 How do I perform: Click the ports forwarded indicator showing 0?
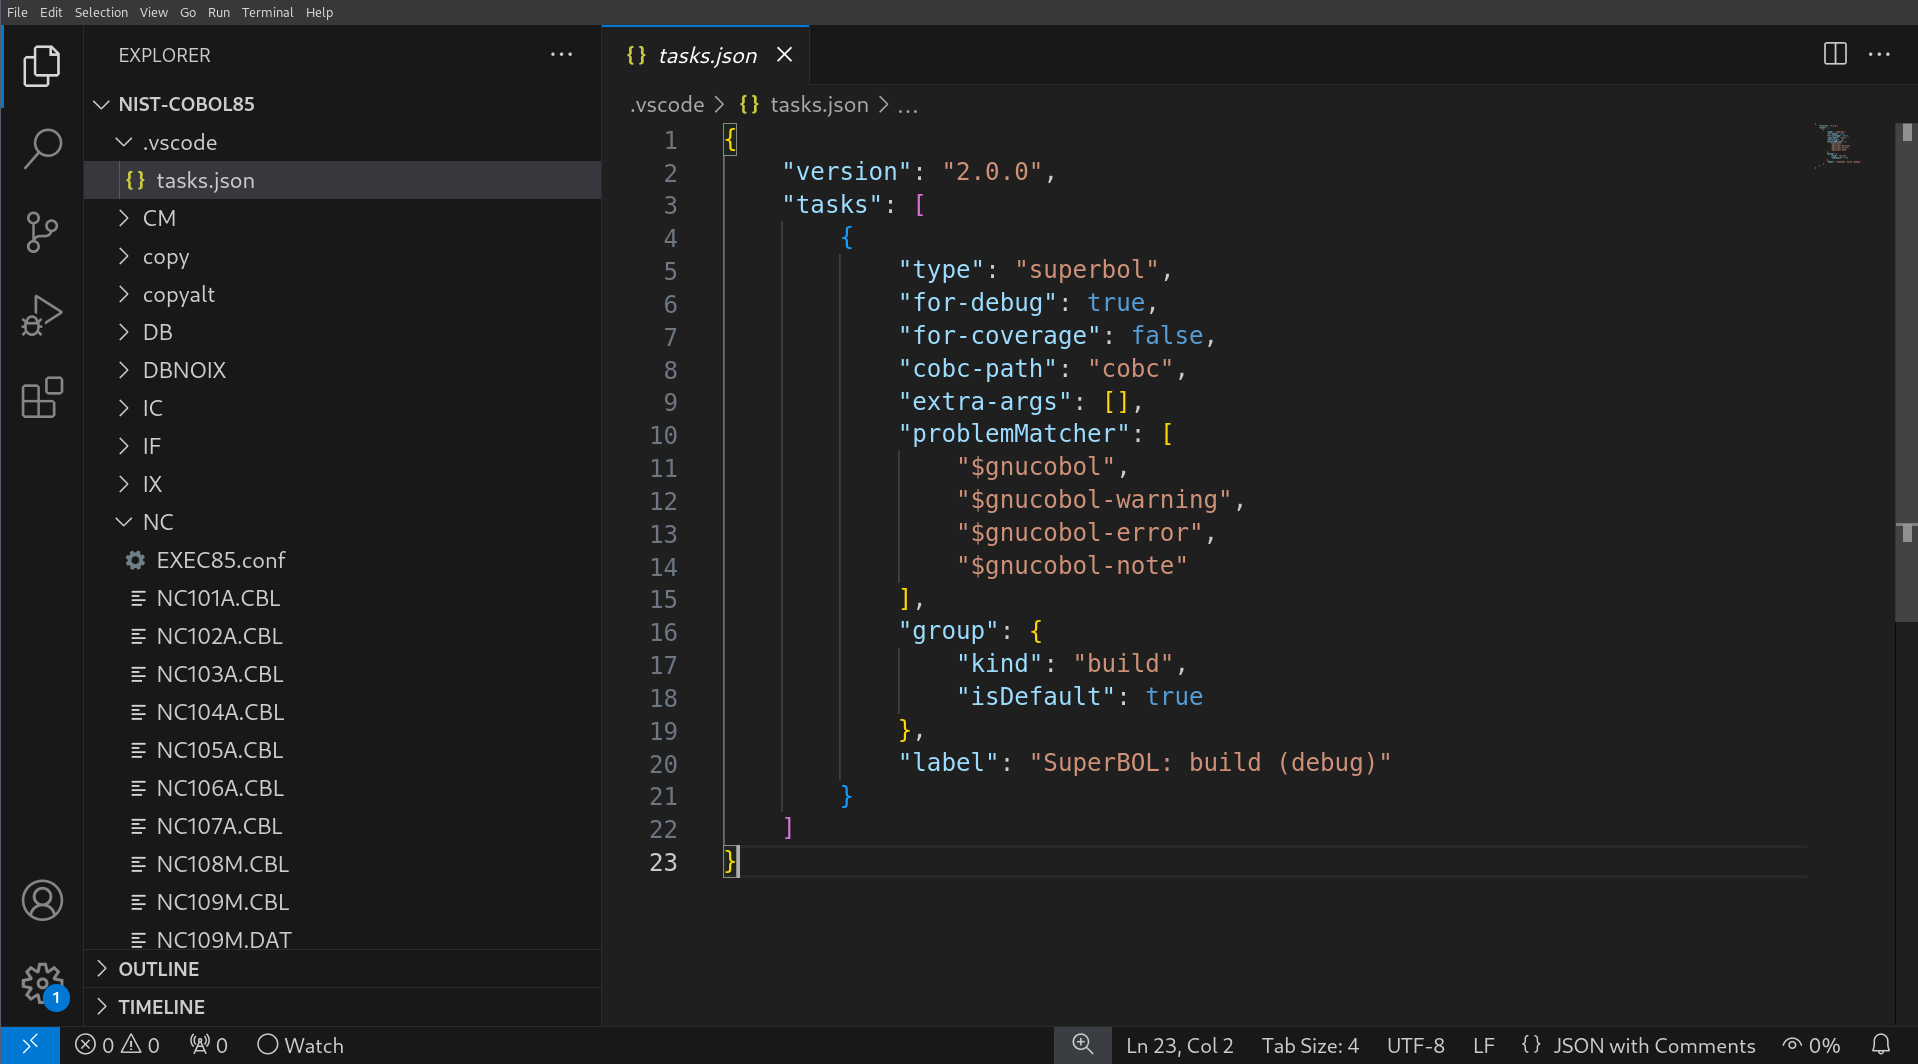point(208,1045)
